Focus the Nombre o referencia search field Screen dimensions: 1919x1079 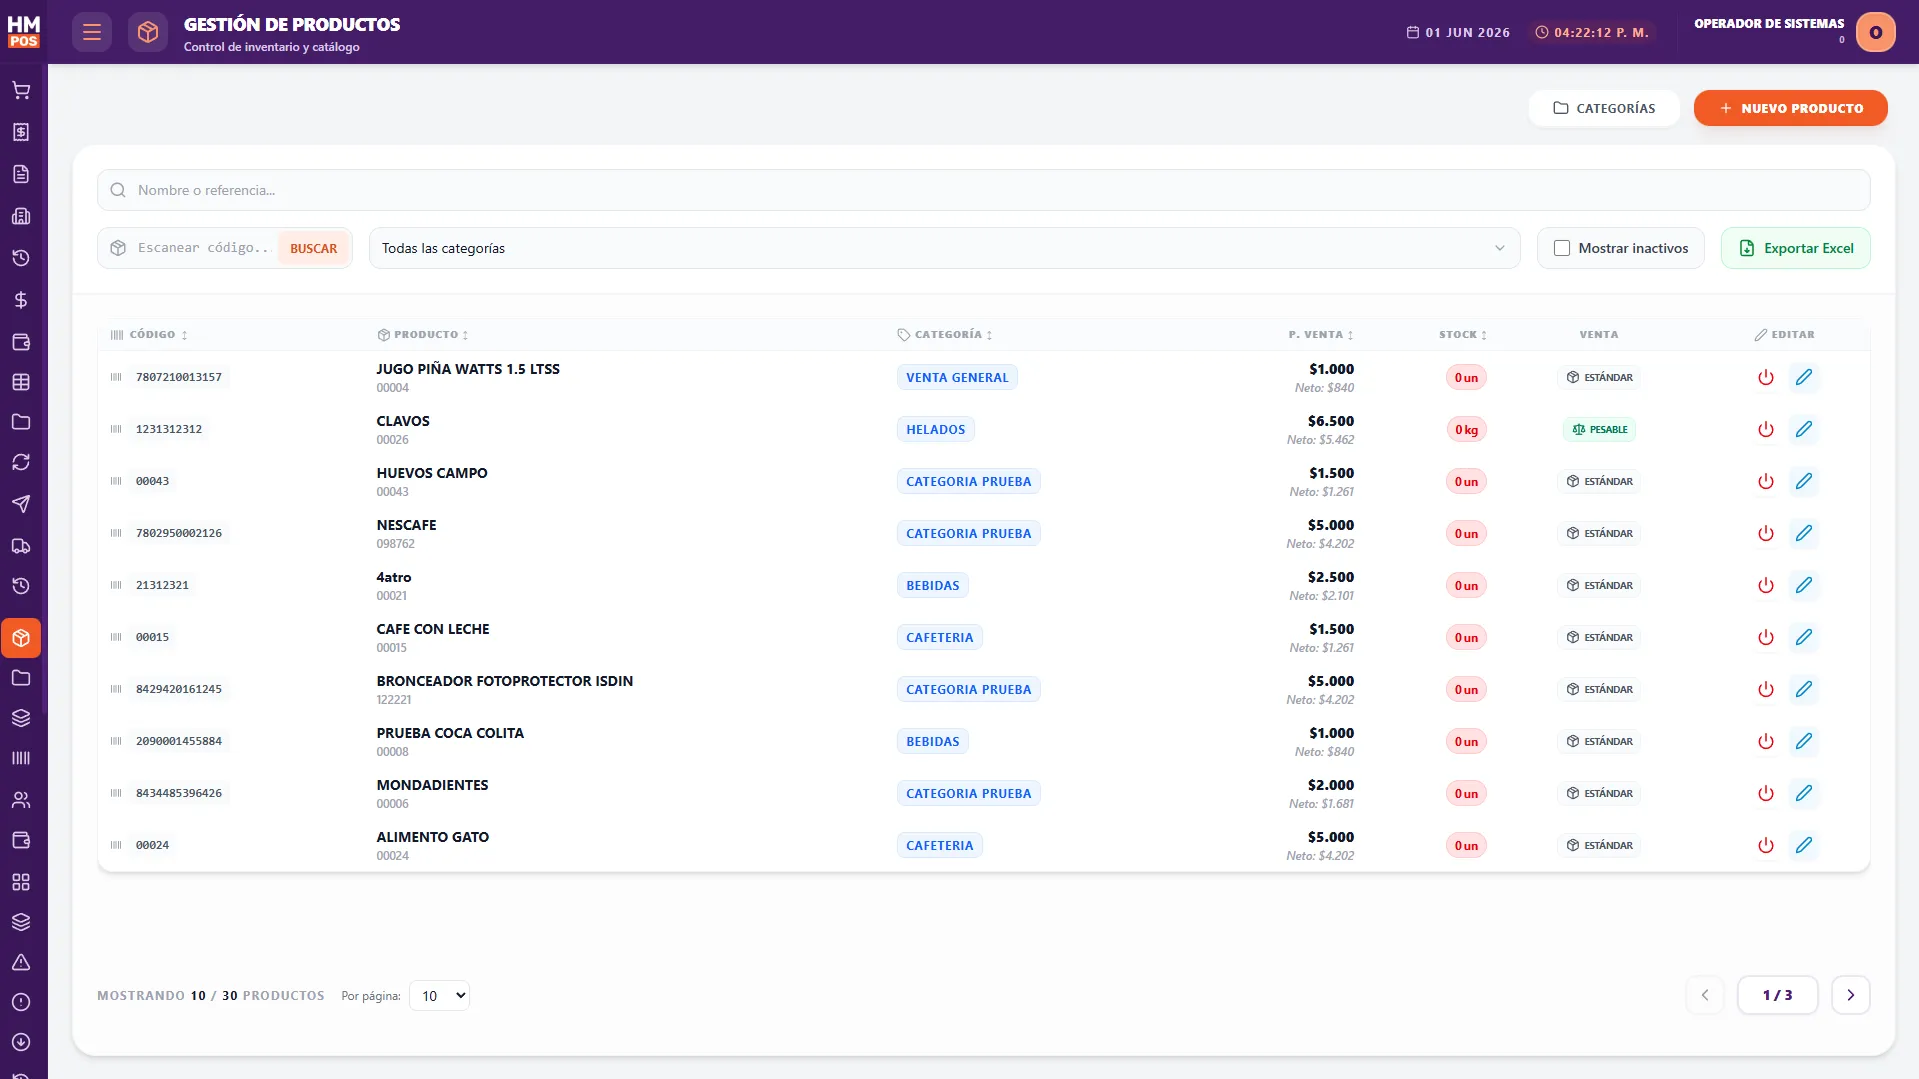click(x=983, y=190)
